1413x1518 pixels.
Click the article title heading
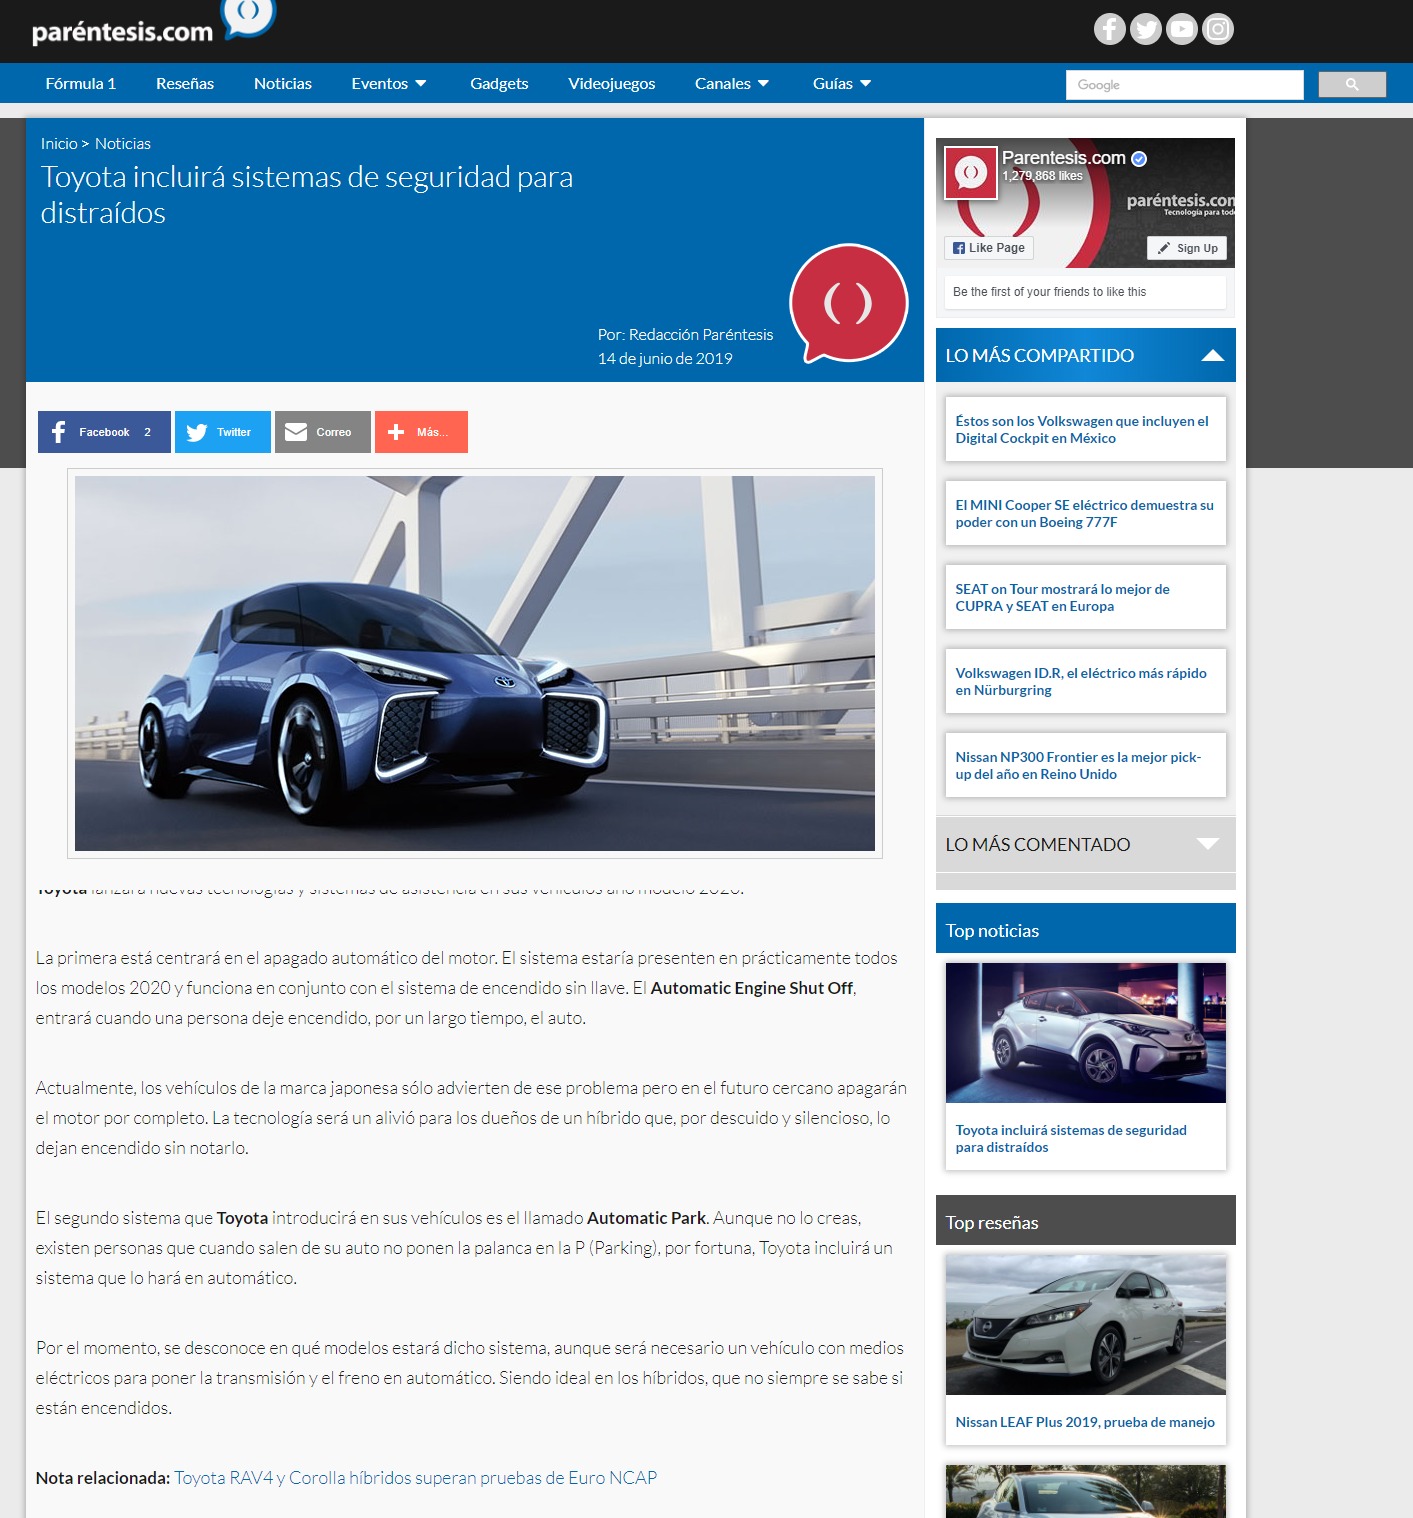(307, 195)
